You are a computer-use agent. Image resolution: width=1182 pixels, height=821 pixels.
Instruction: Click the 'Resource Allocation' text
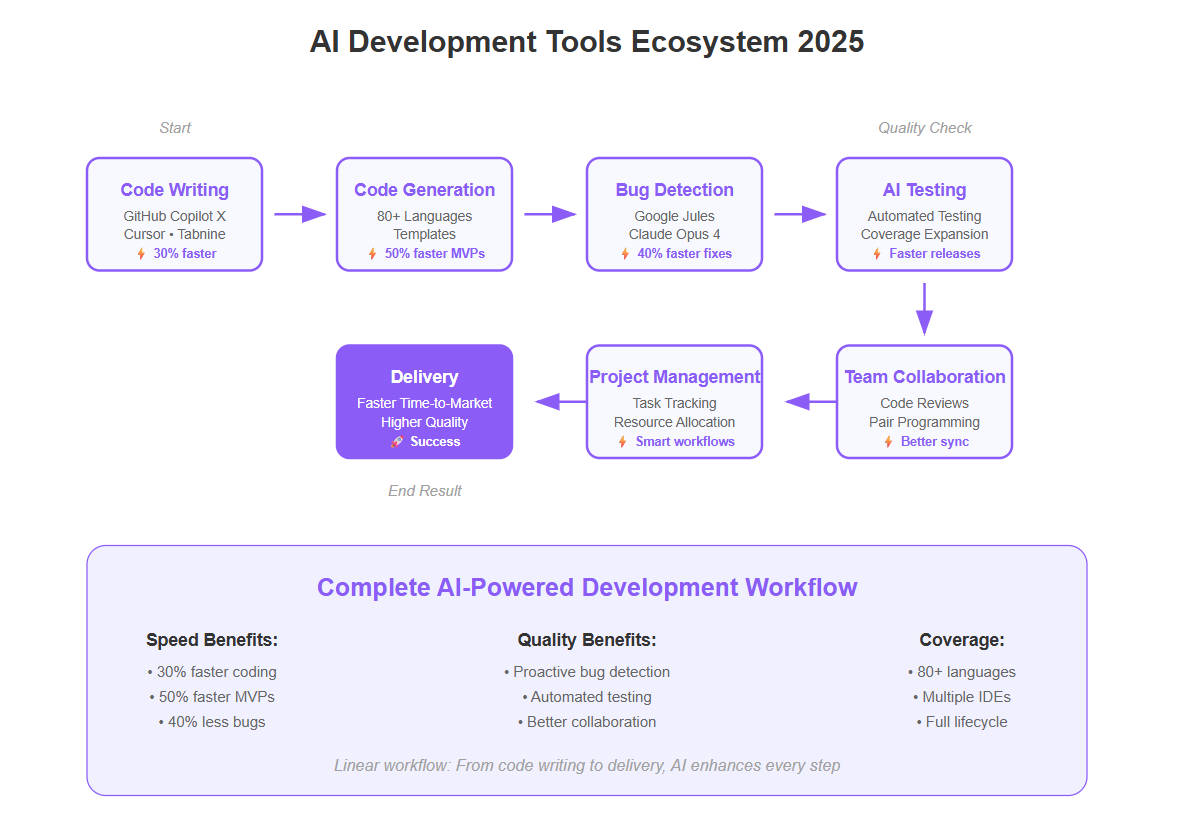[675, 422]
